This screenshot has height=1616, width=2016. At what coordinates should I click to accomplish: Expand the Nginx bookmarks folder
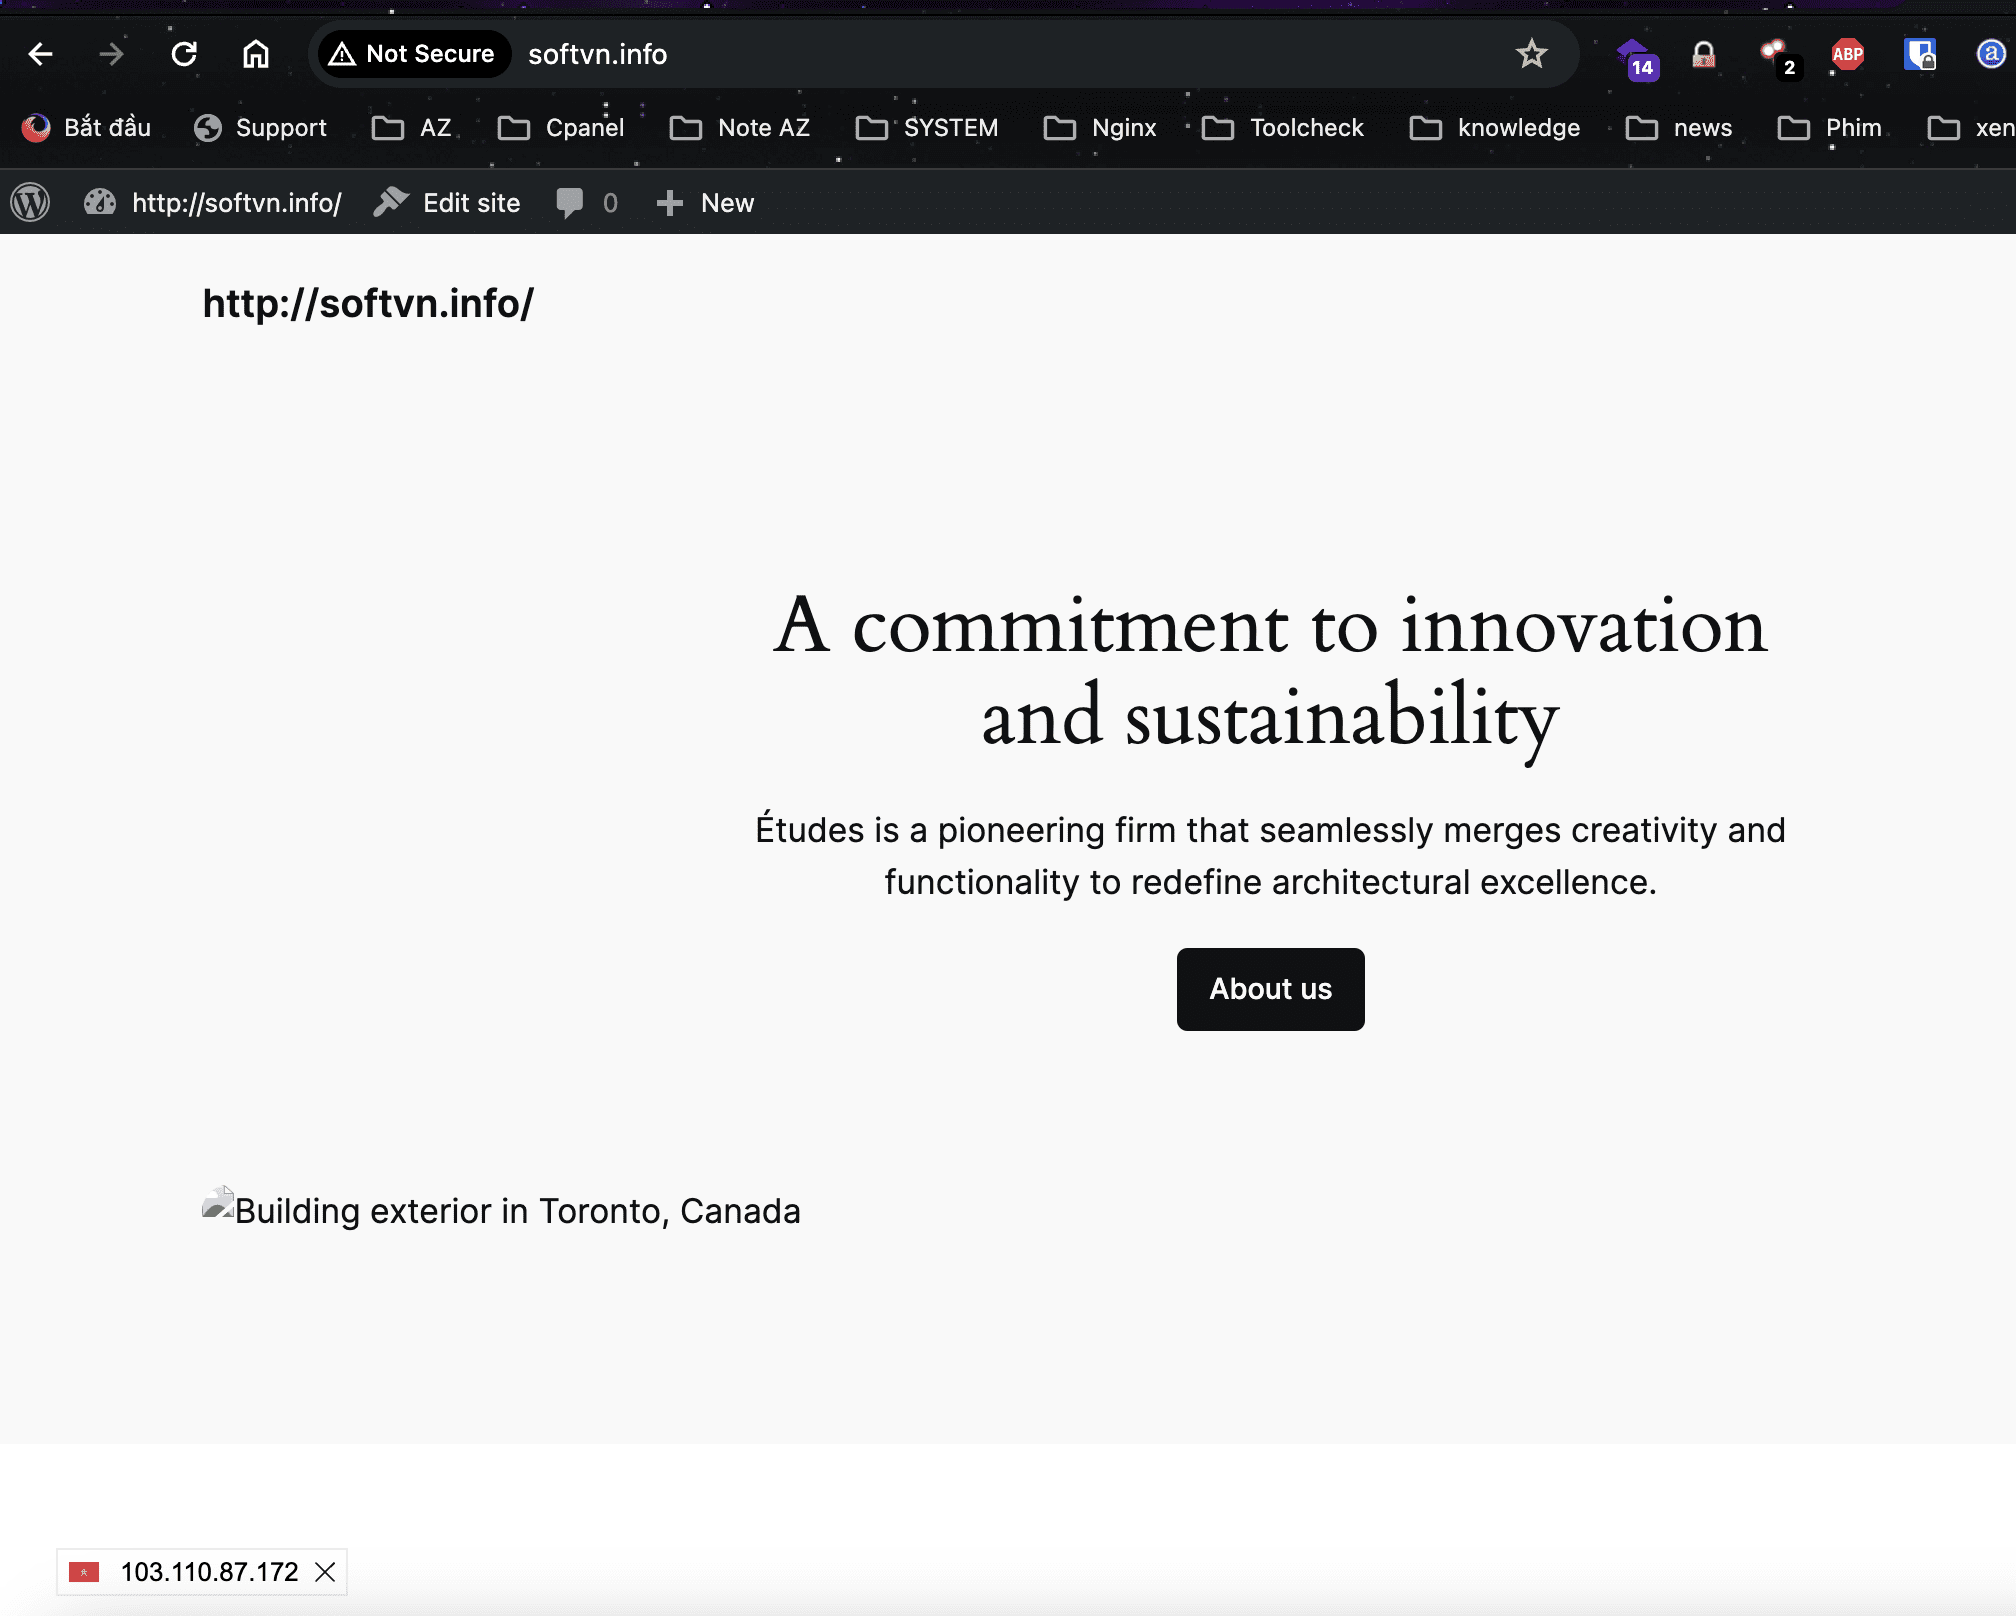pyautogui.click(x=1100, y=128)
